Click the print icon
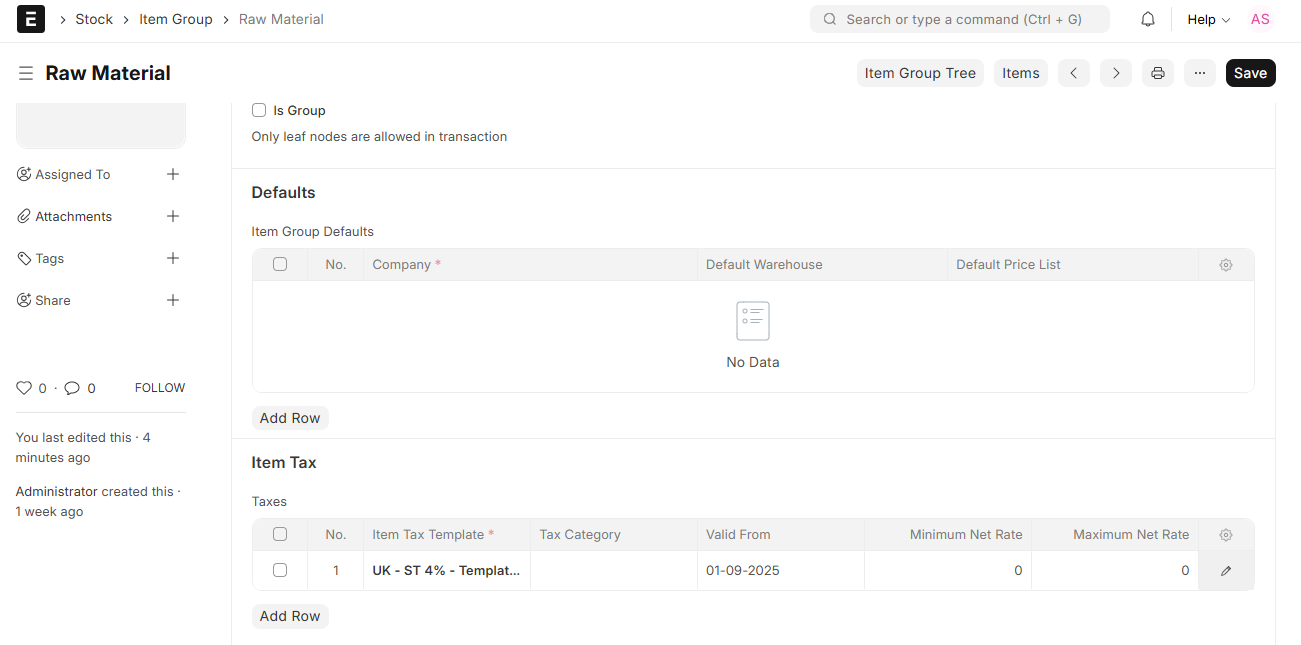Viewport: 1301px width, 645px height. [x=1158, y=73]
